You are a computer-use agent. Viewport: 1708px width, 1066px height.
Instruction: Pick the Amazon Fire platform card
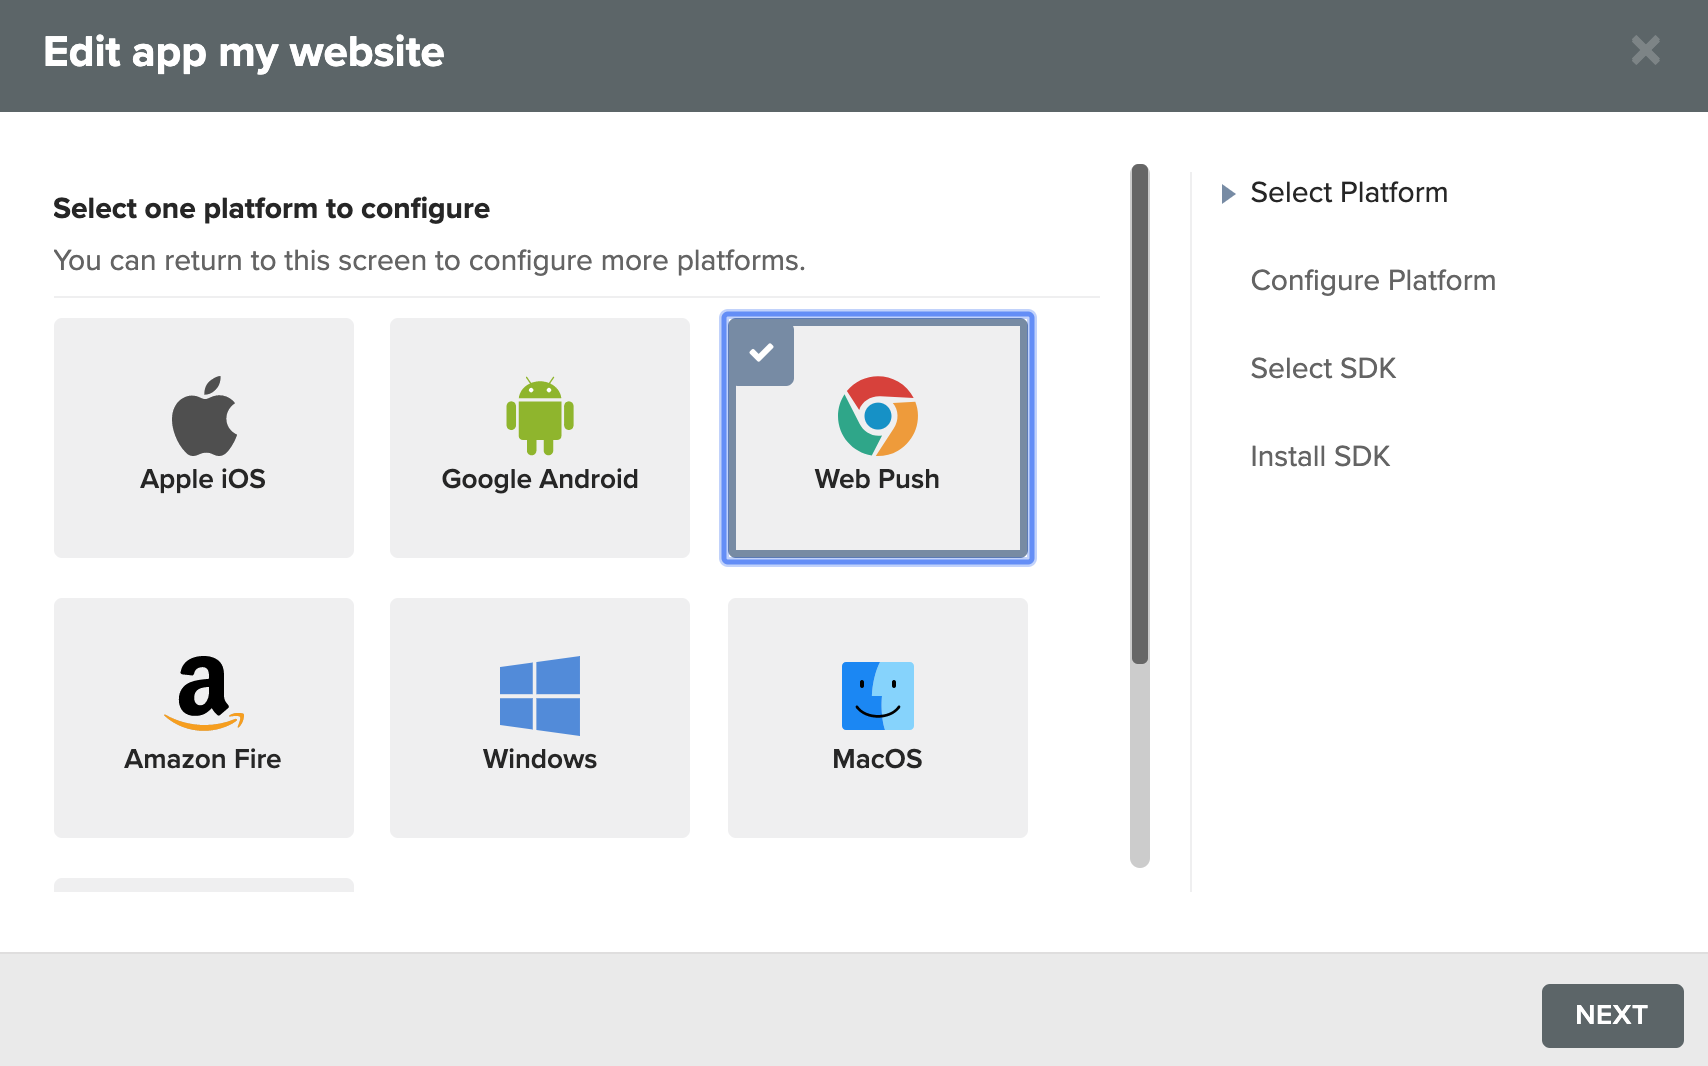pyautogui.click(x=204, y=718)
